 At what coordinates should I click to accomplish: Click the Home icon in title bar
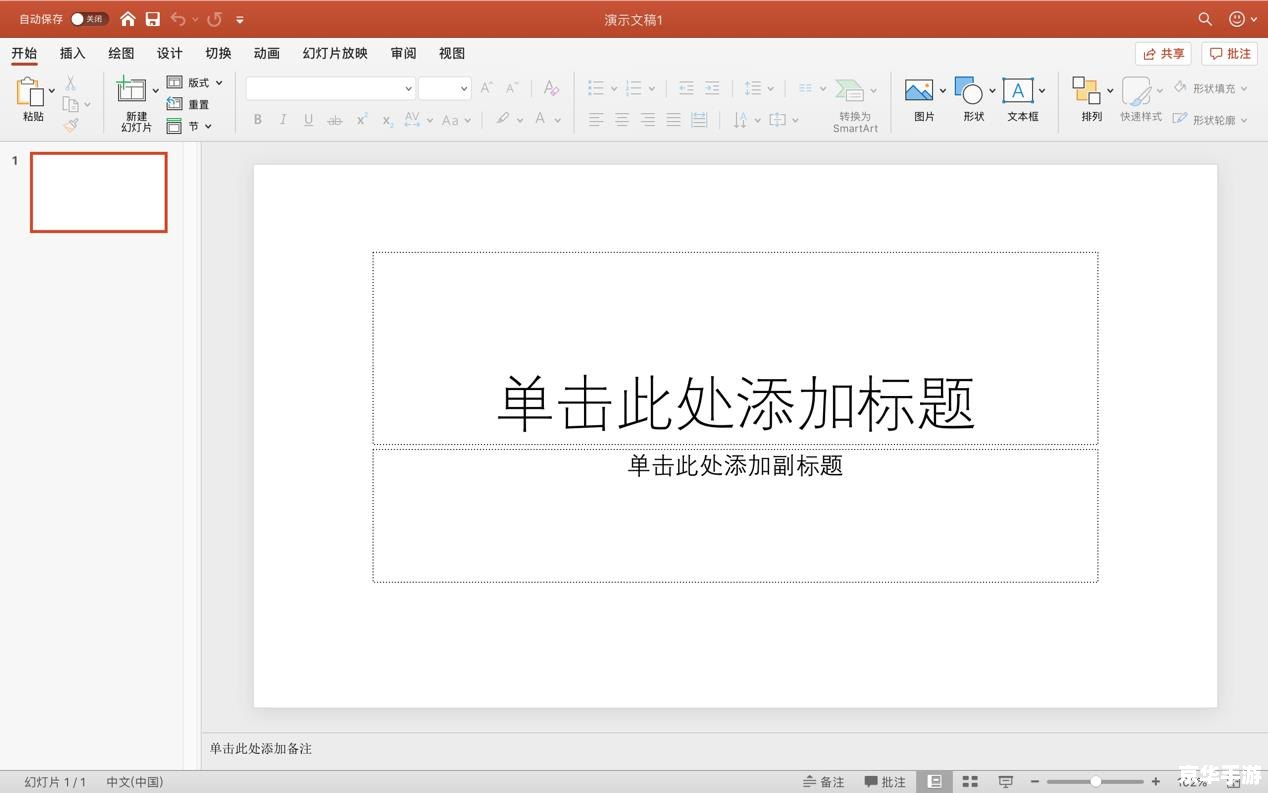(128, 19)
